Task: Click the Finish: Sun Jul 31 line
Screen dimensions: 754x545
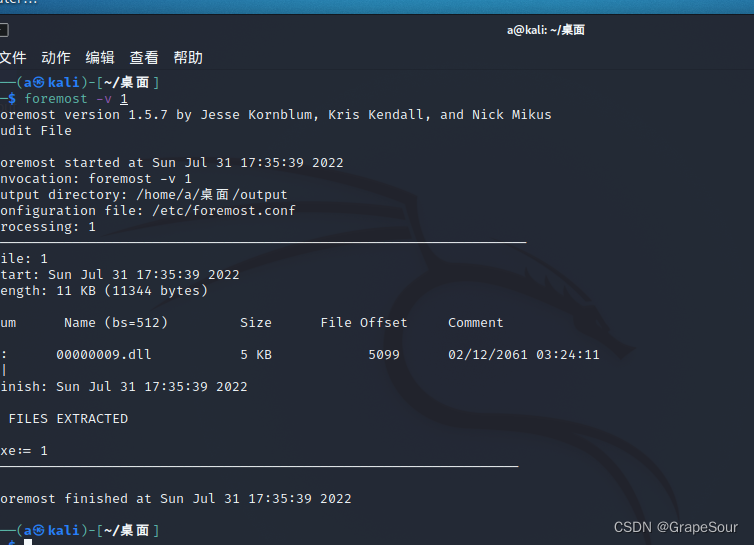Action: [x=124, y=386]
